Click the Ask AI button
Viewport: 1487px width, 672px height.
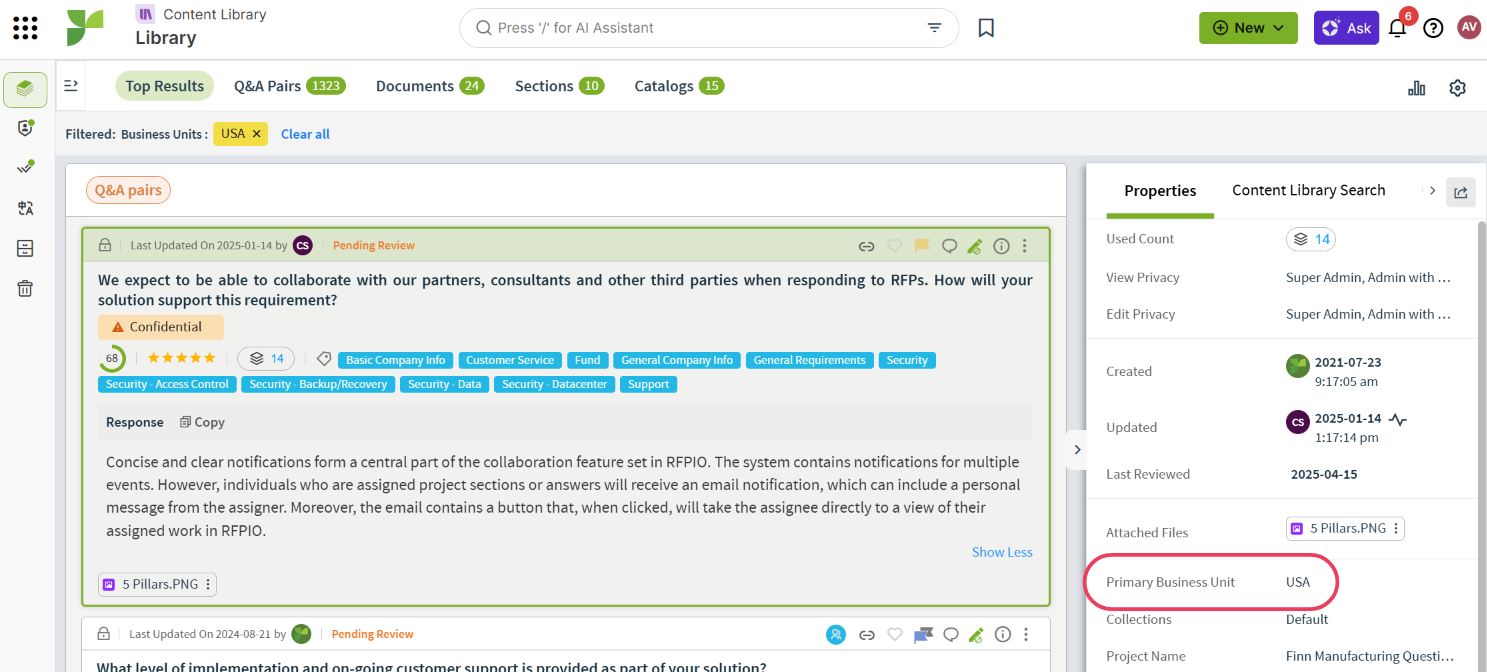(1346, 28)
